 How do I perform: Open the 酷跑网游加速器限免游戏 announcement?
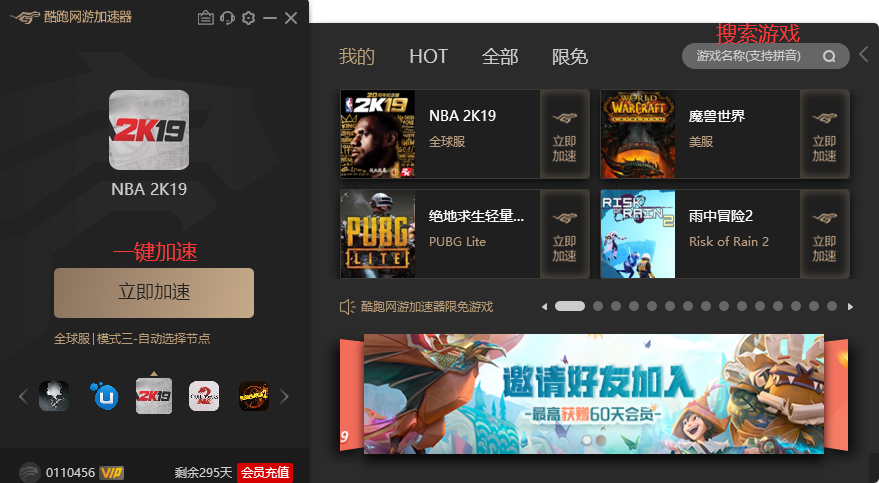(x=427, y=306)
